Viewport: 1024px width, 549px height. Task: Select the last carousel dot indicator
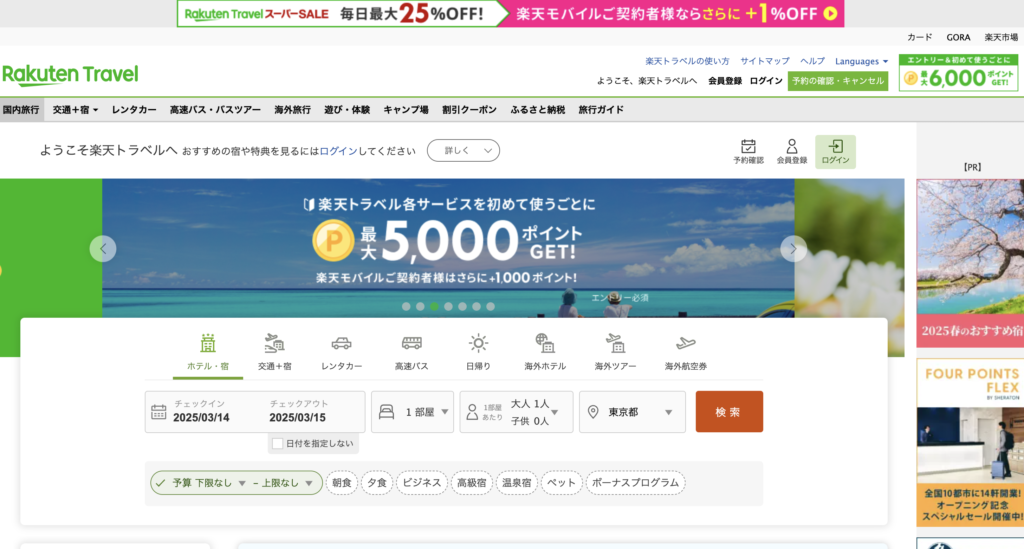490,306
